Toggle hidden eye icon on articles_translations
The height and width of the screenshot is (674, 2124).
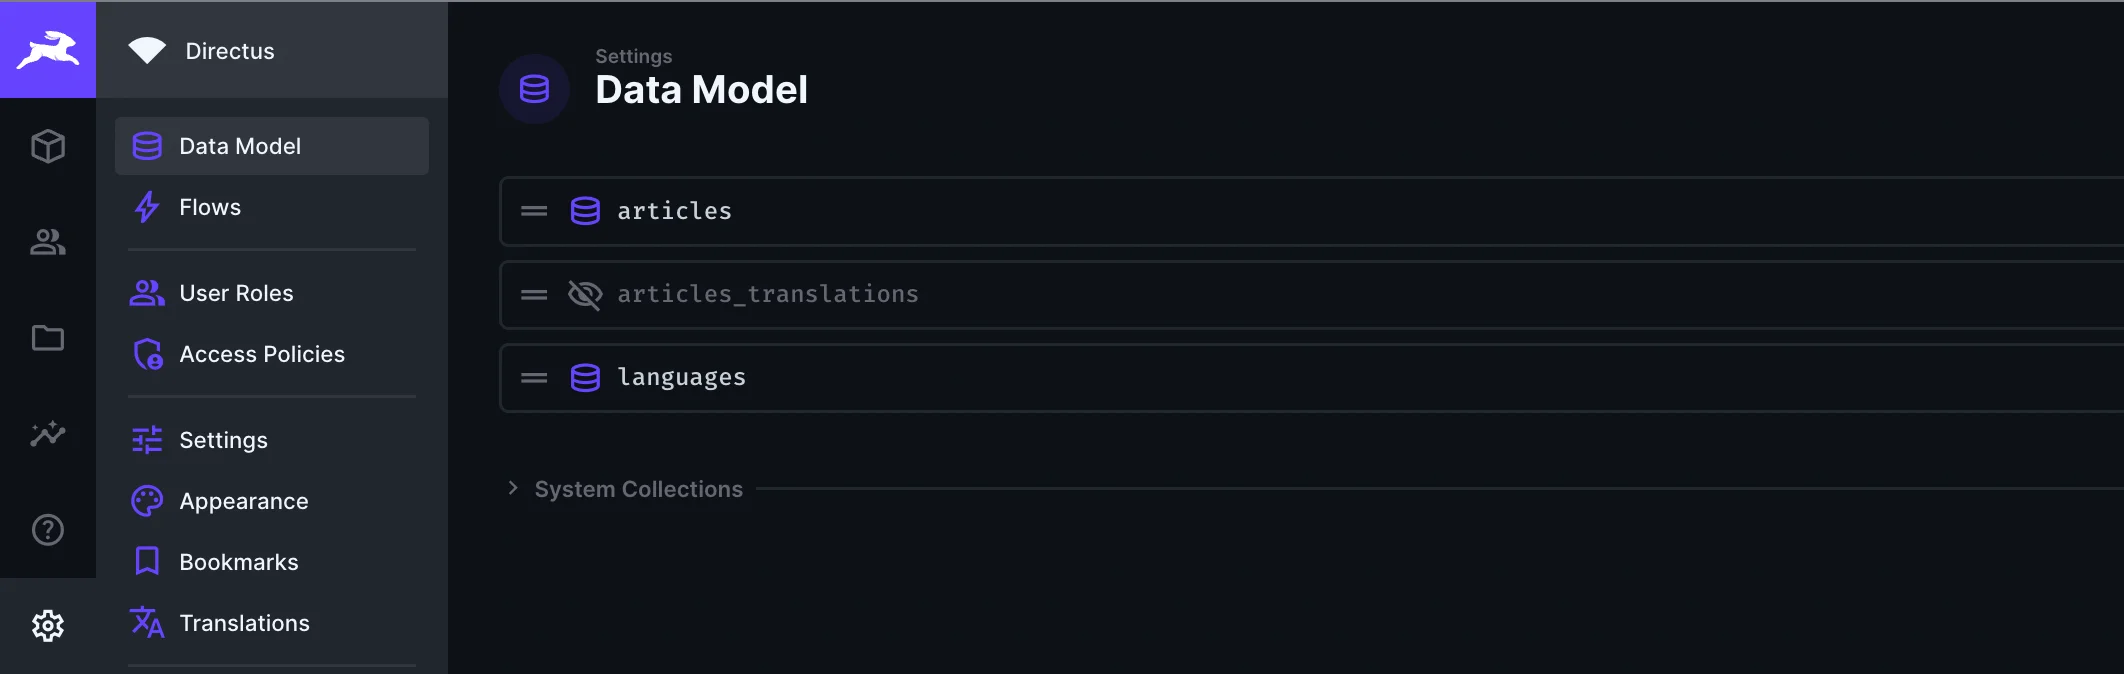[585, 294]
